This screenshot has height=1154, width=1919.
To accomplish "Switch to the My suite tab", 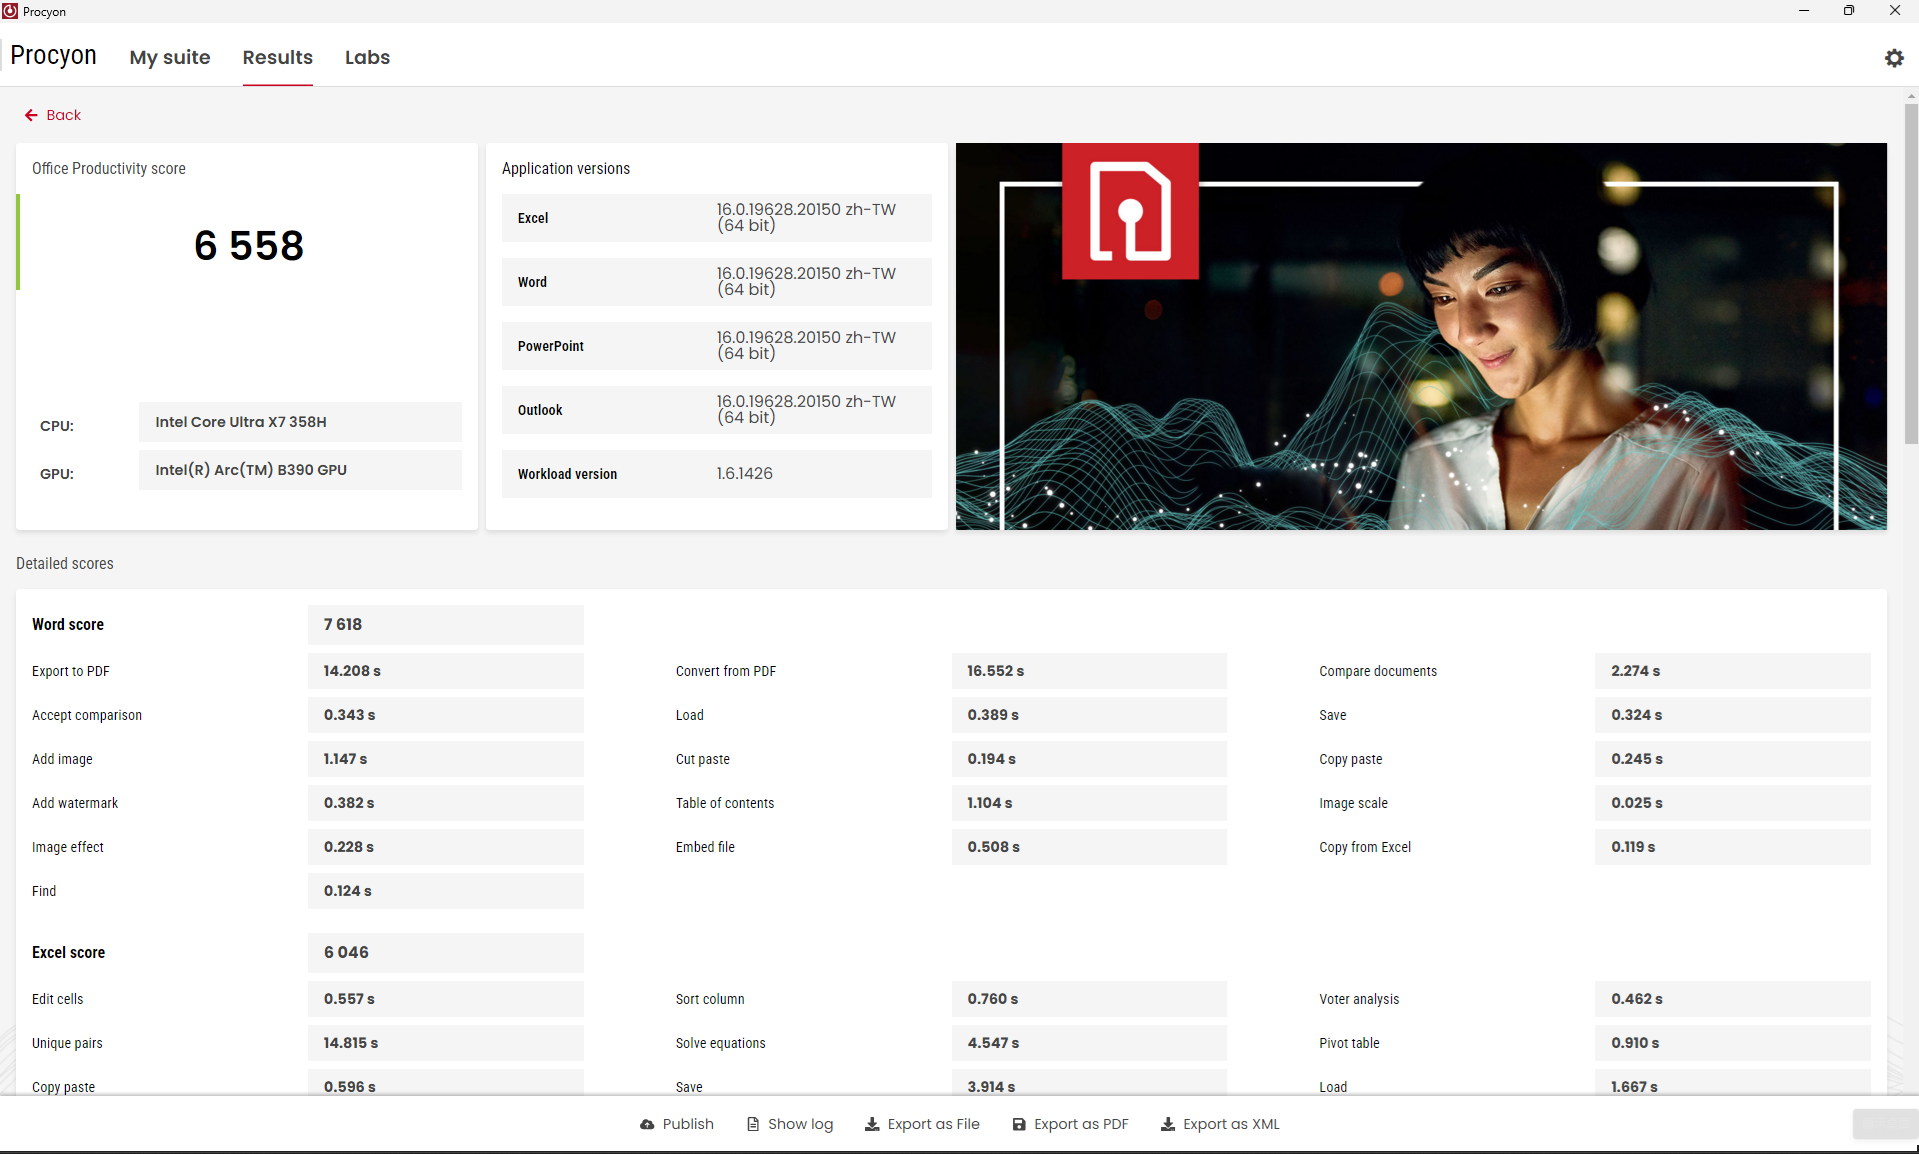I will [x=170, y=57].
